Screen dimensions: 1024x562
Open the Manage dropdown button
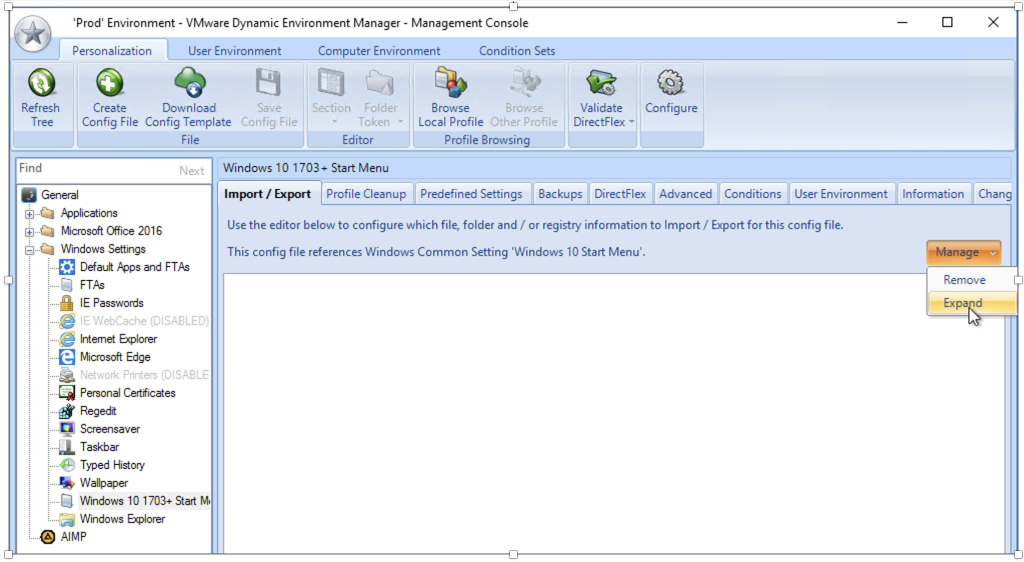[963, 252]
